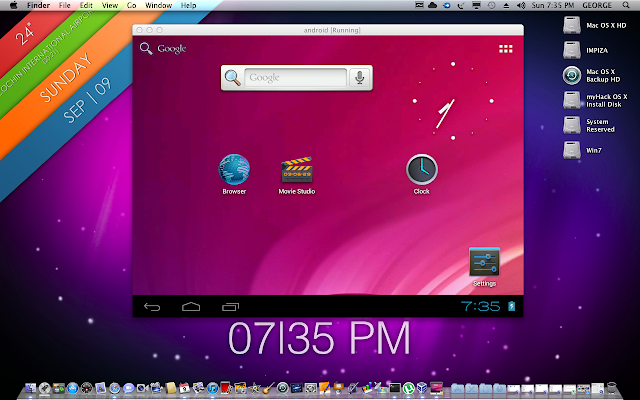
Task: Click the SEP | 09 date stripe
Action: tap(87, 100)
